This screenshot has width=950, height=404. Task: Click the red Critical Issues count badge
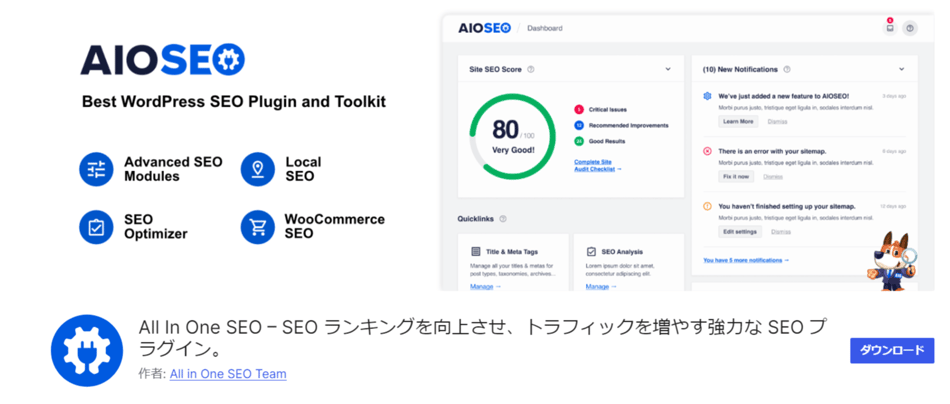[x=579, y=110]
